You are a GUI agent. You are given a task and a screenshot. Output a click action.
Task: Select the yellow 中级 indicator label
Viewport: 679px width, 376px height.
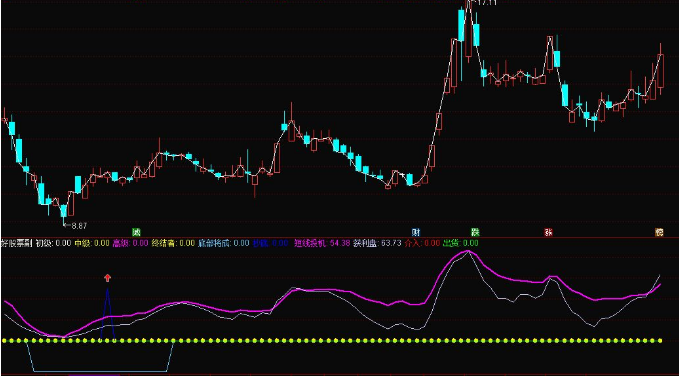pos(92,243)
